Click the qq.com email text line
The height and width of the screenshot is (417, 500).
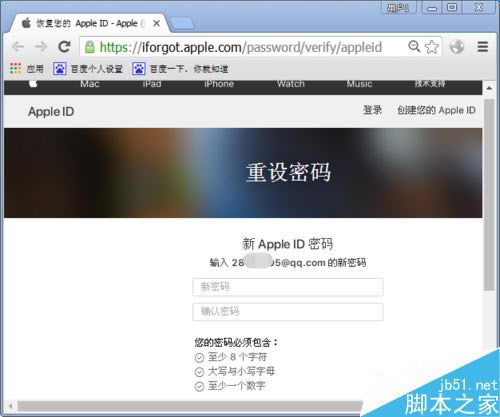[x=288, y=263]
